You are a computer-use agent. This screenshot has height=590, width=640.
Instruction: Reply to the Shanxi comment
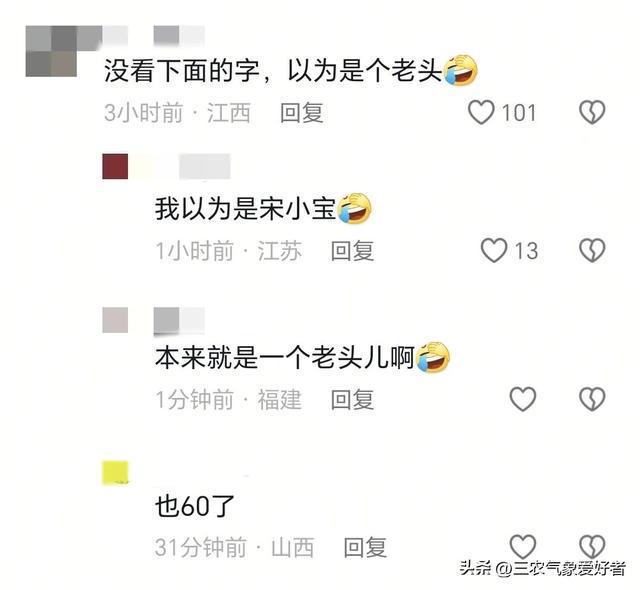coord(365,547)
